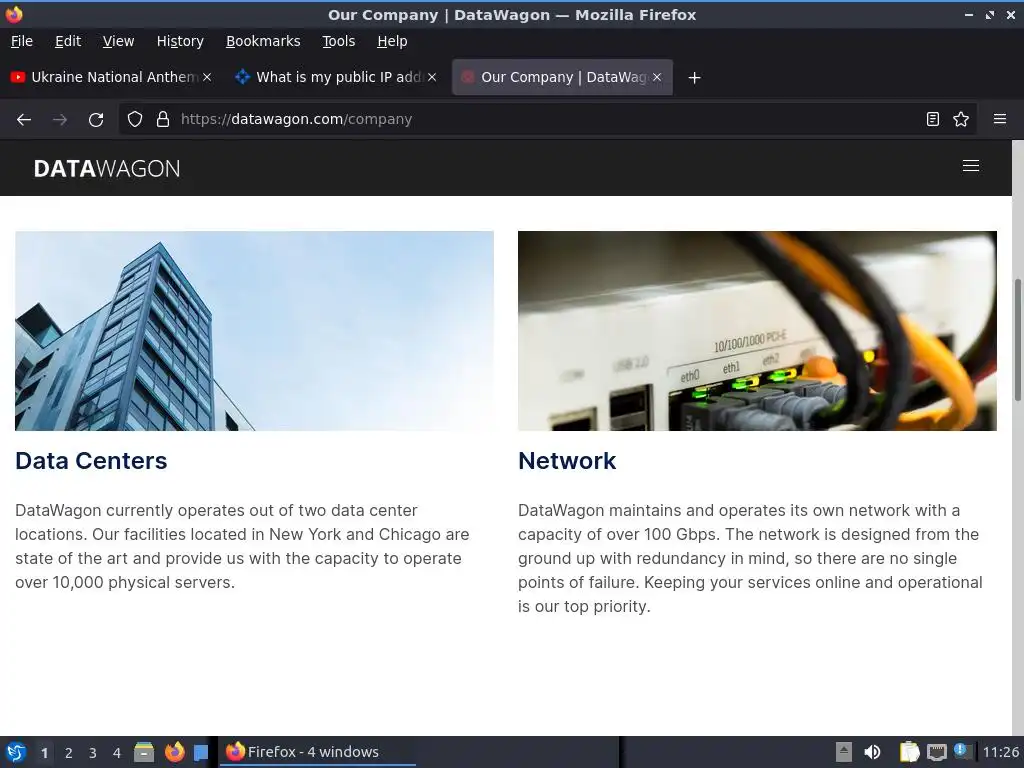The width and height of the screenshot is (1024, 768).
Task: Open the removable media eject tray icon
Action: tap(844, 752)
